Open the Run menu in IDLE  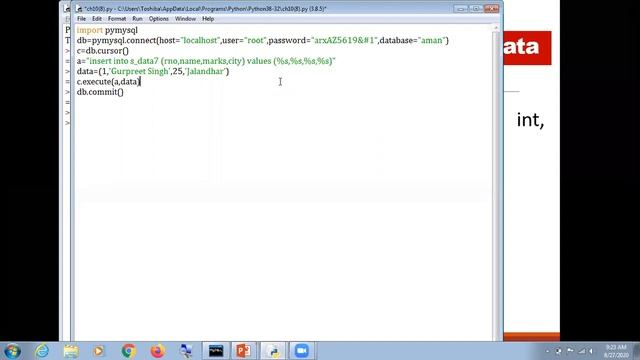pyautogui.click(x=138, y=19)
